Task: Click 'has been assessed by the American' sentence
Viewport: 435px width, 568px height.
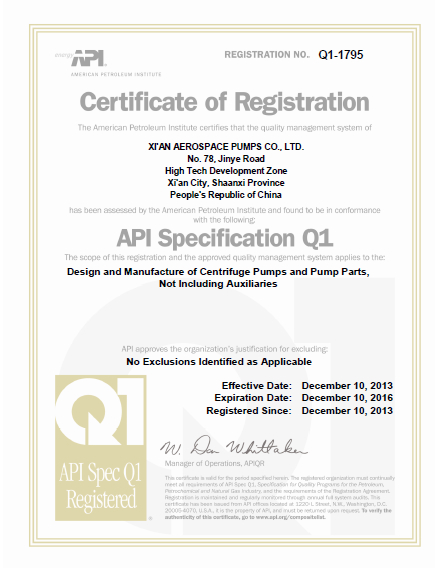Action: pyautogui.click(x=225, y=210)
